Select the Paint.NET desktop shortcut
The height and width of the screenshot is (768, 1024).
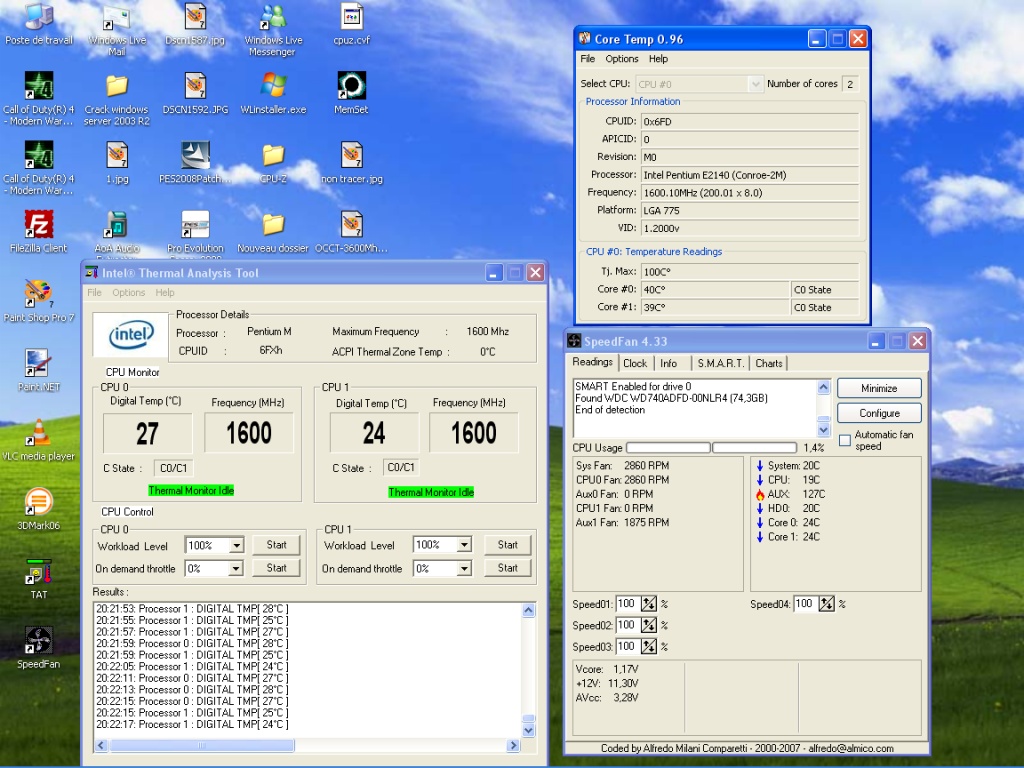[x=39, y=370]
